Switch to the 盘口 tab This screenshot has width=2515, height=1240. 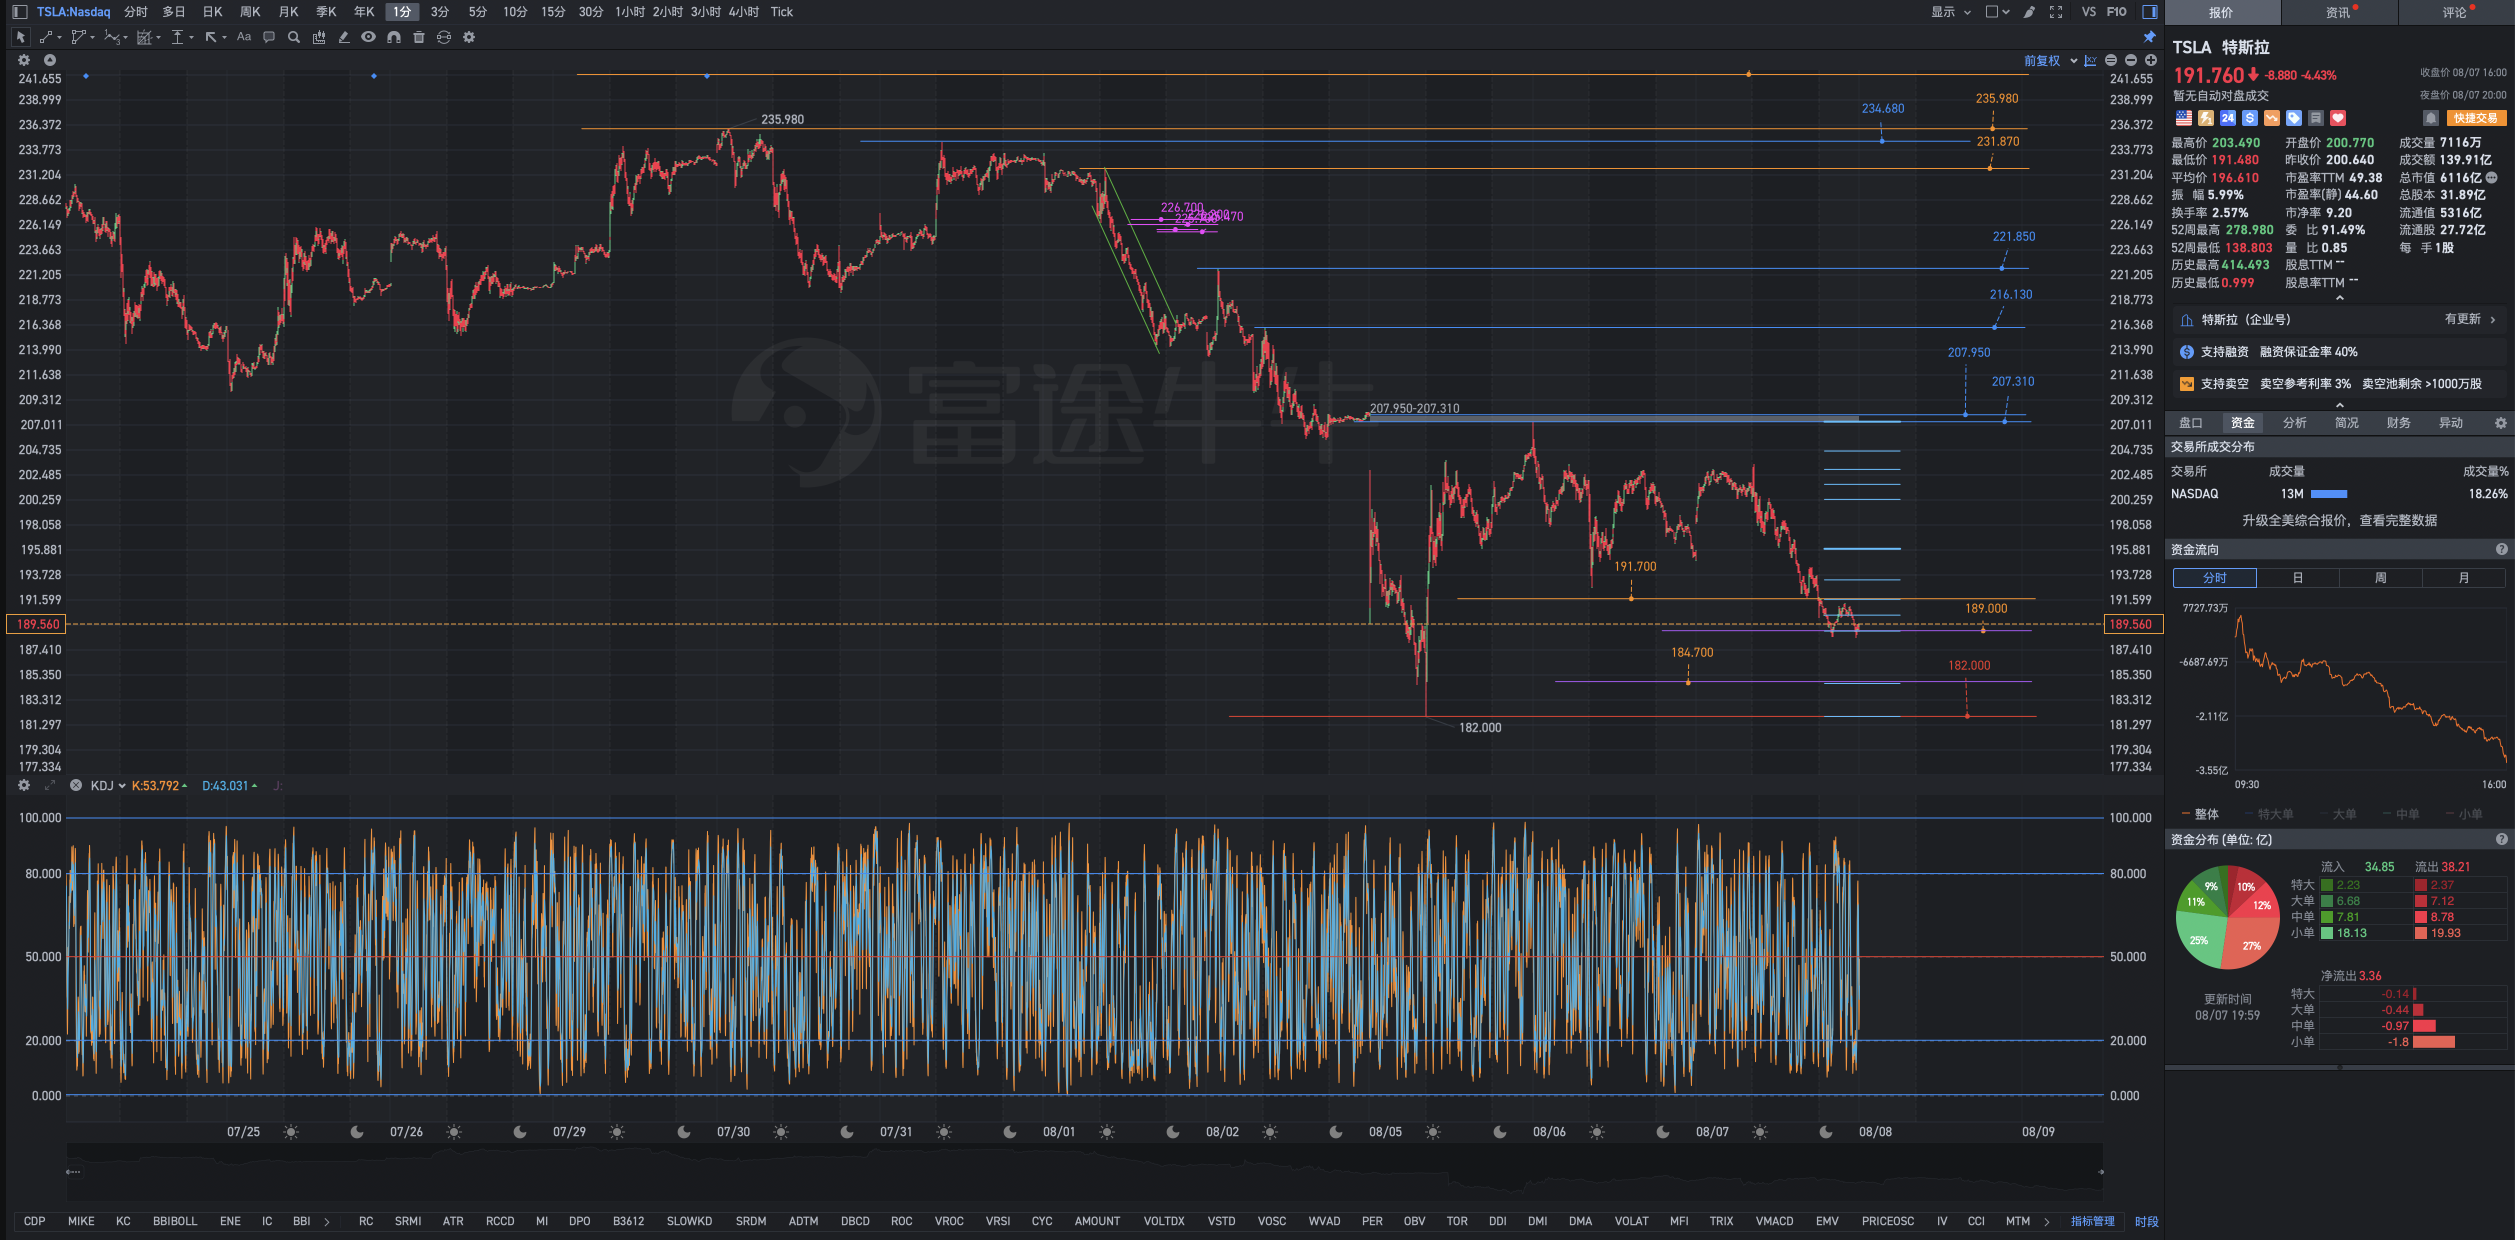[x=2191, y=423]
